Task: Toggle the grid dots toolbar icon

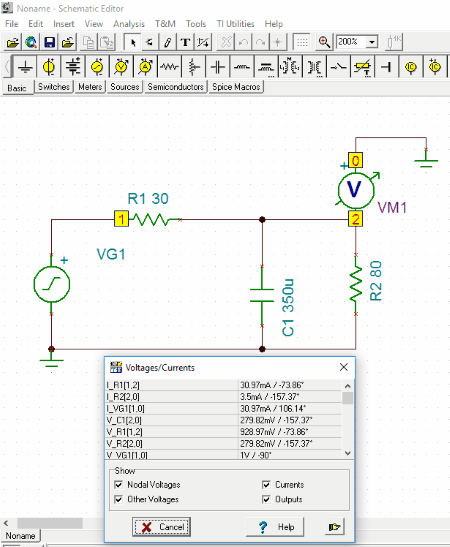Action: pyautogui.click(x=302, y=43)
